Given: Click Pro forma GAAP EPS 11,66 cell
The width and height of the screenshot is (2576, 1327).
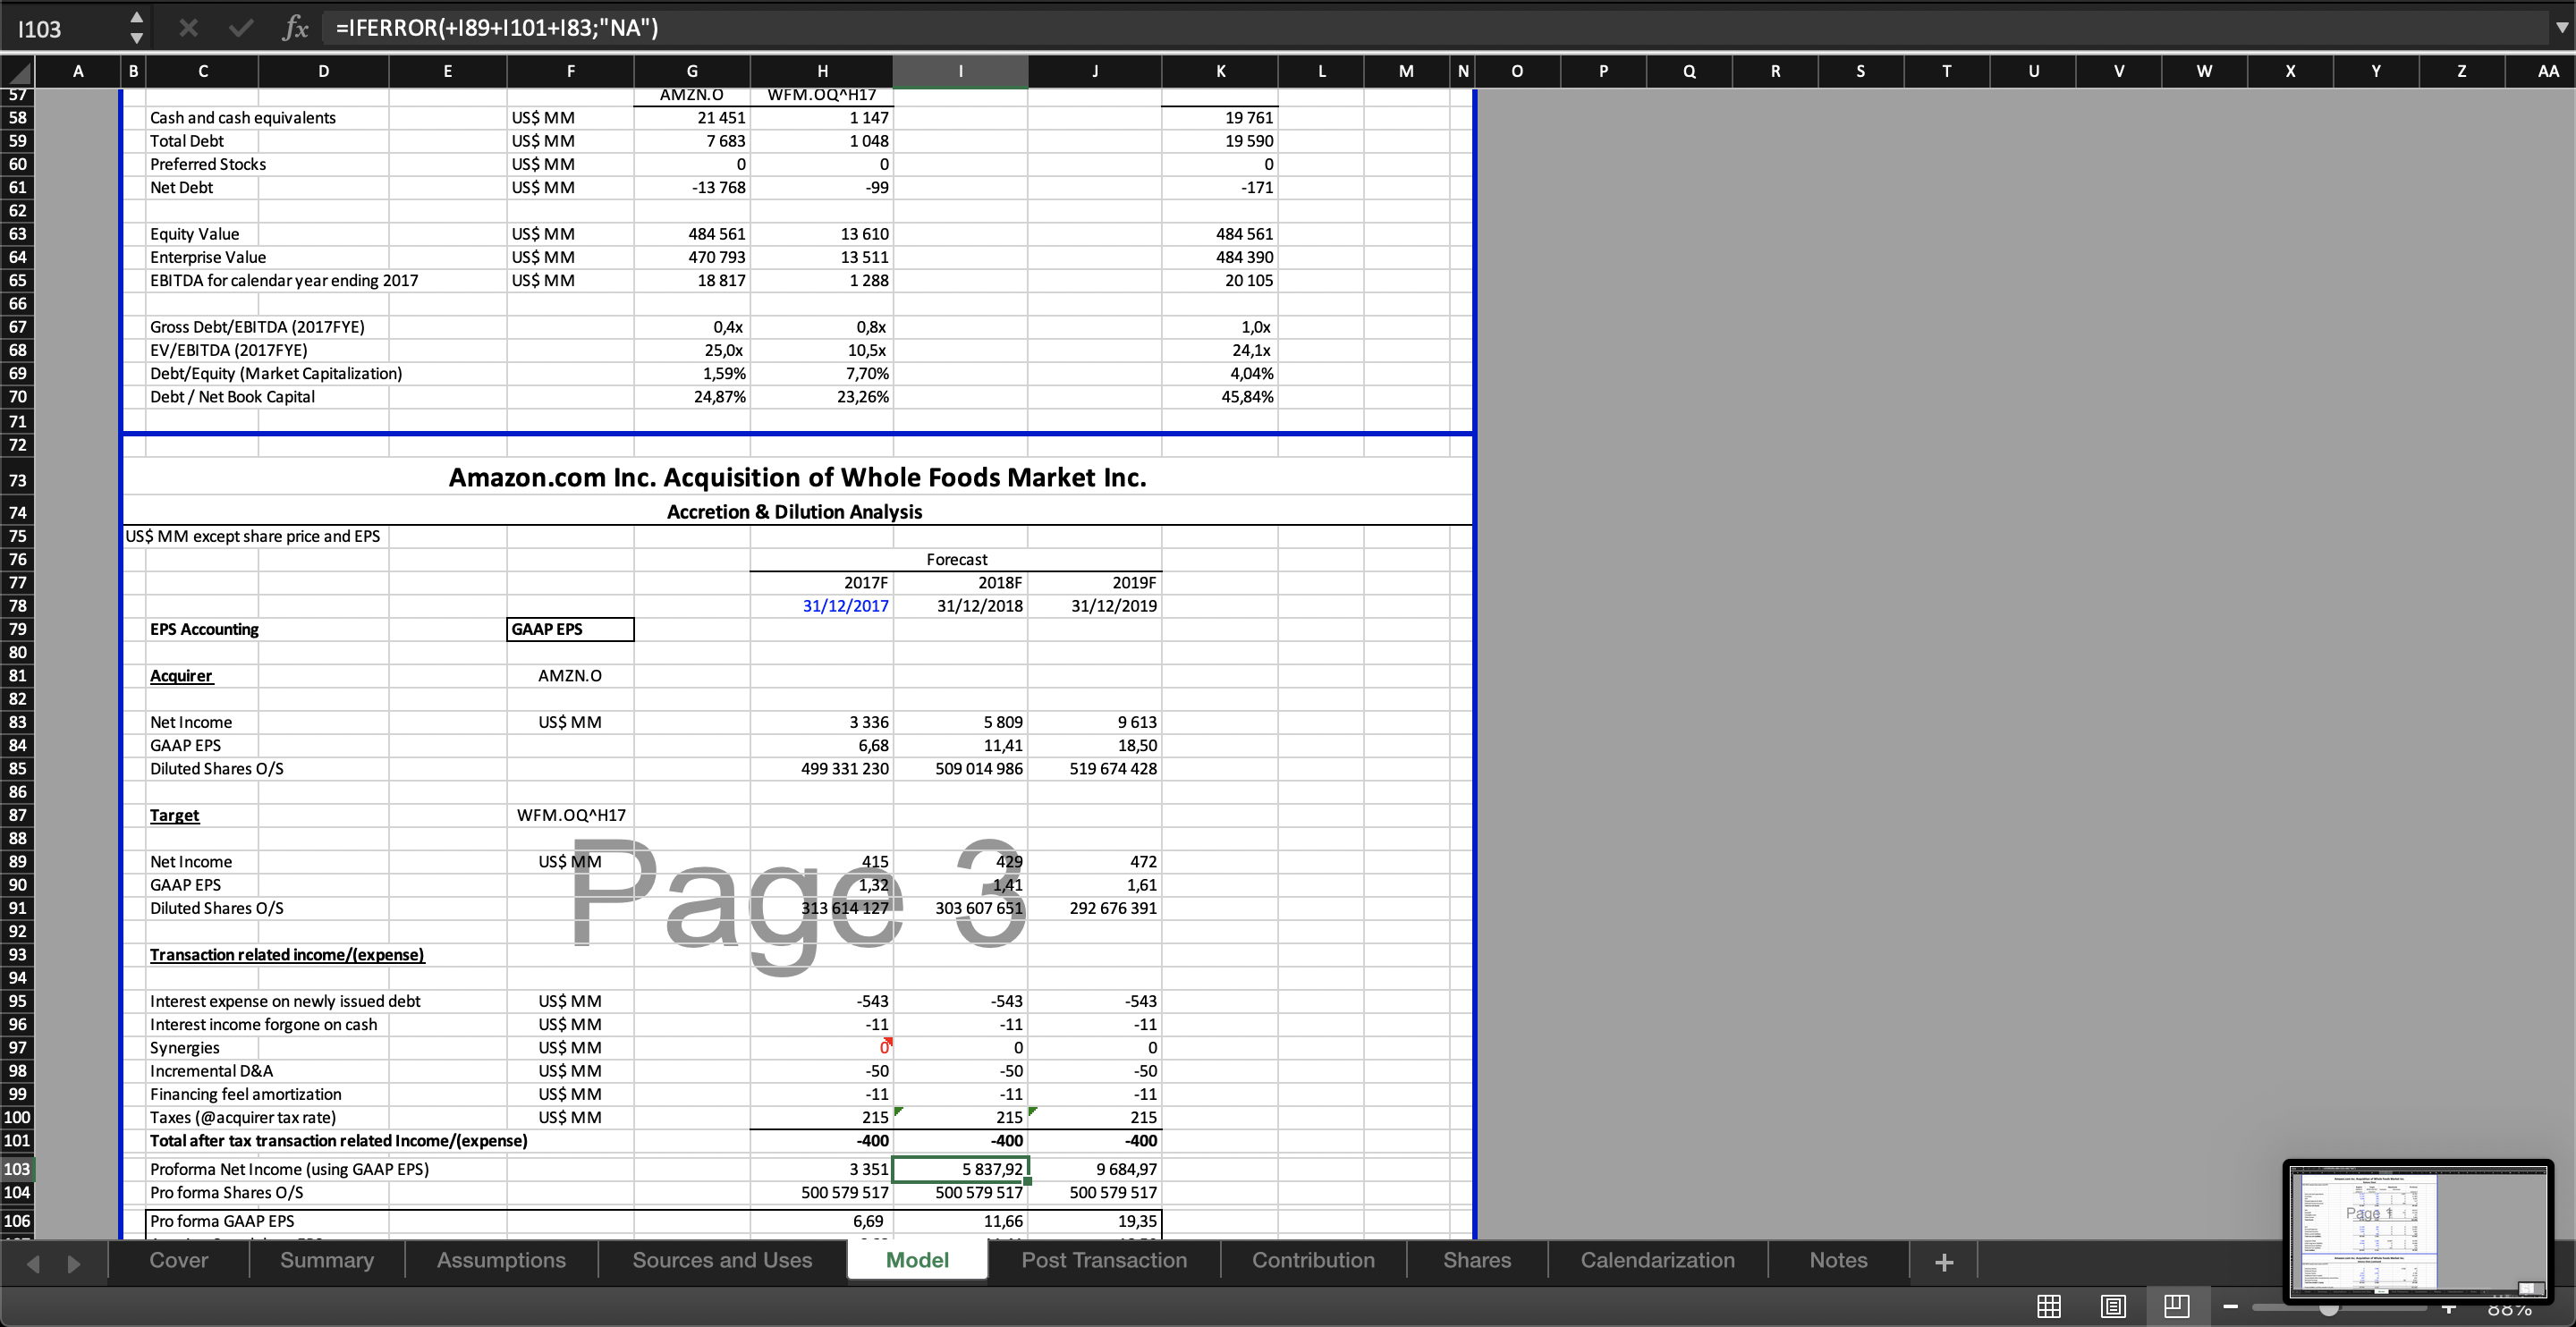Looking at the screenshot, I should 960,1221.
